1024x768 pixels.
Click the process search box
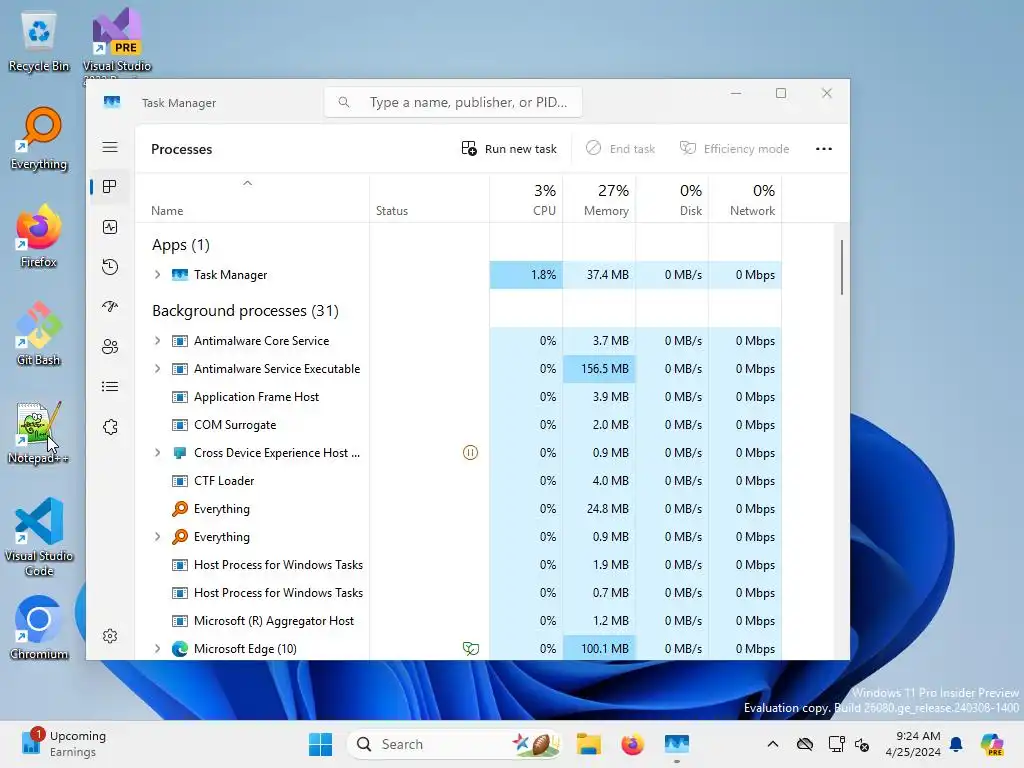click(x=453, y=103)
